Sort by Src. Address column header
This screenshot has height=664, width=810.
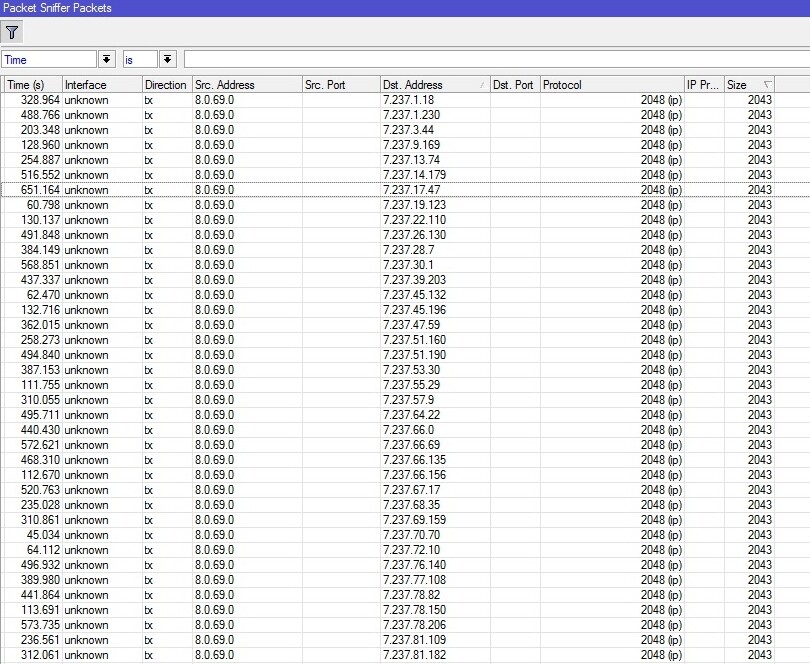(247, 85)
